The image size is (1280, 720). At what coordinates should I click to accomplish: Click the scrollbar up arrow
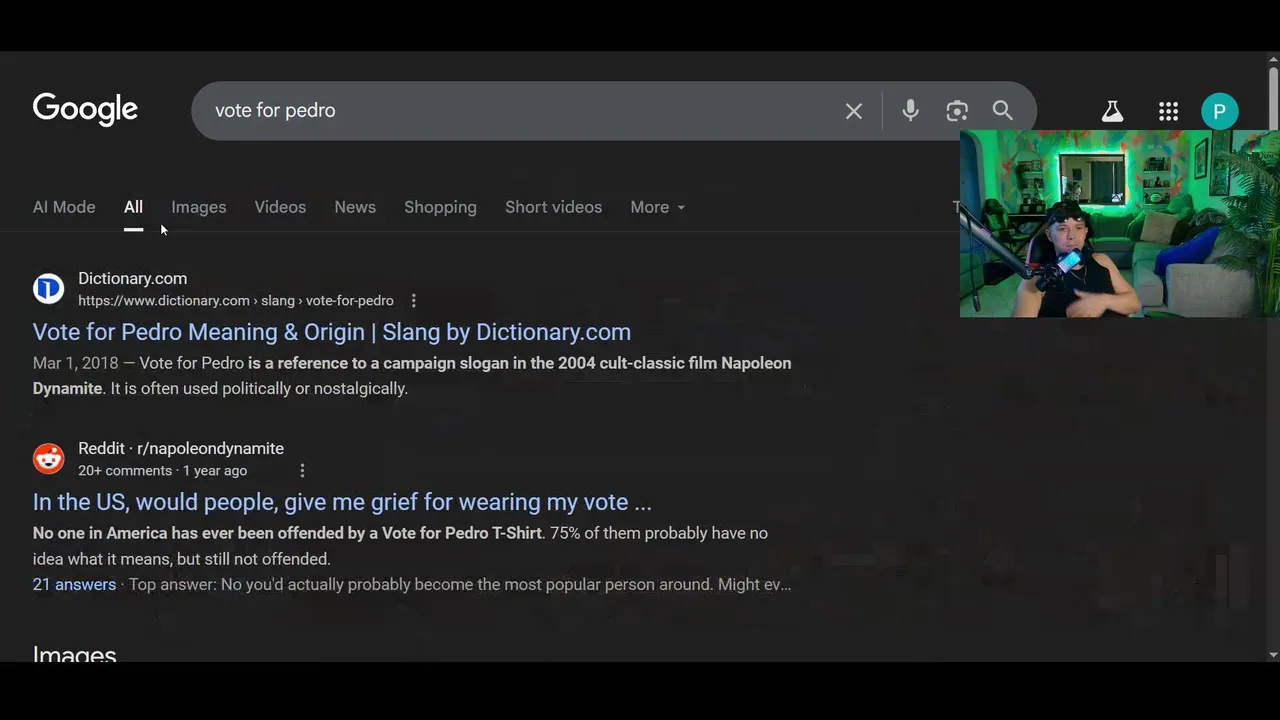pyautogui.click(x=1273, y=59)
